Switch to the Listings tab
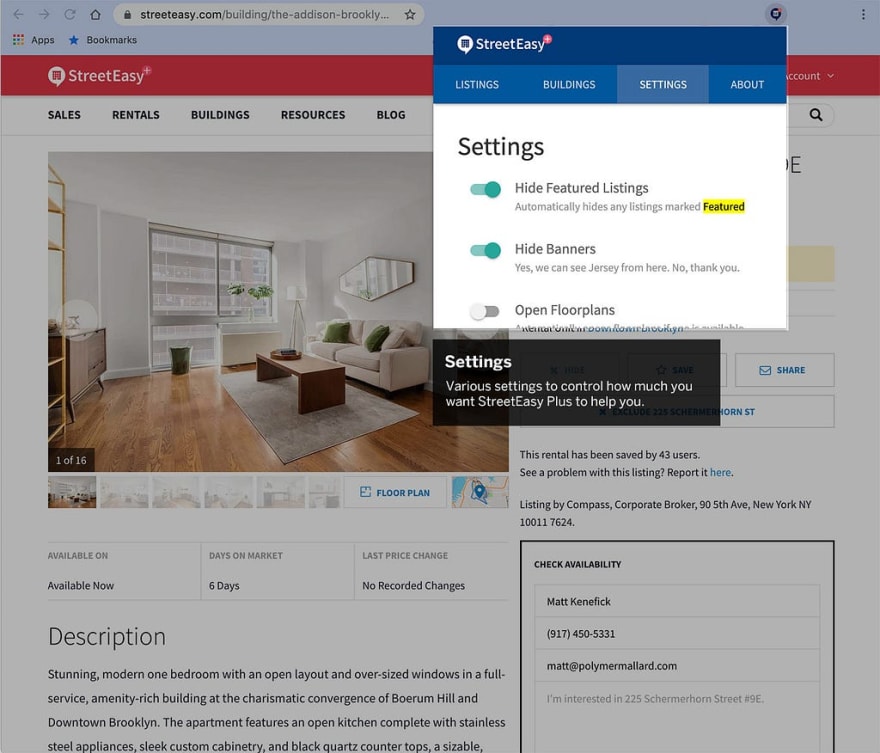 click(x=477, y=84)
